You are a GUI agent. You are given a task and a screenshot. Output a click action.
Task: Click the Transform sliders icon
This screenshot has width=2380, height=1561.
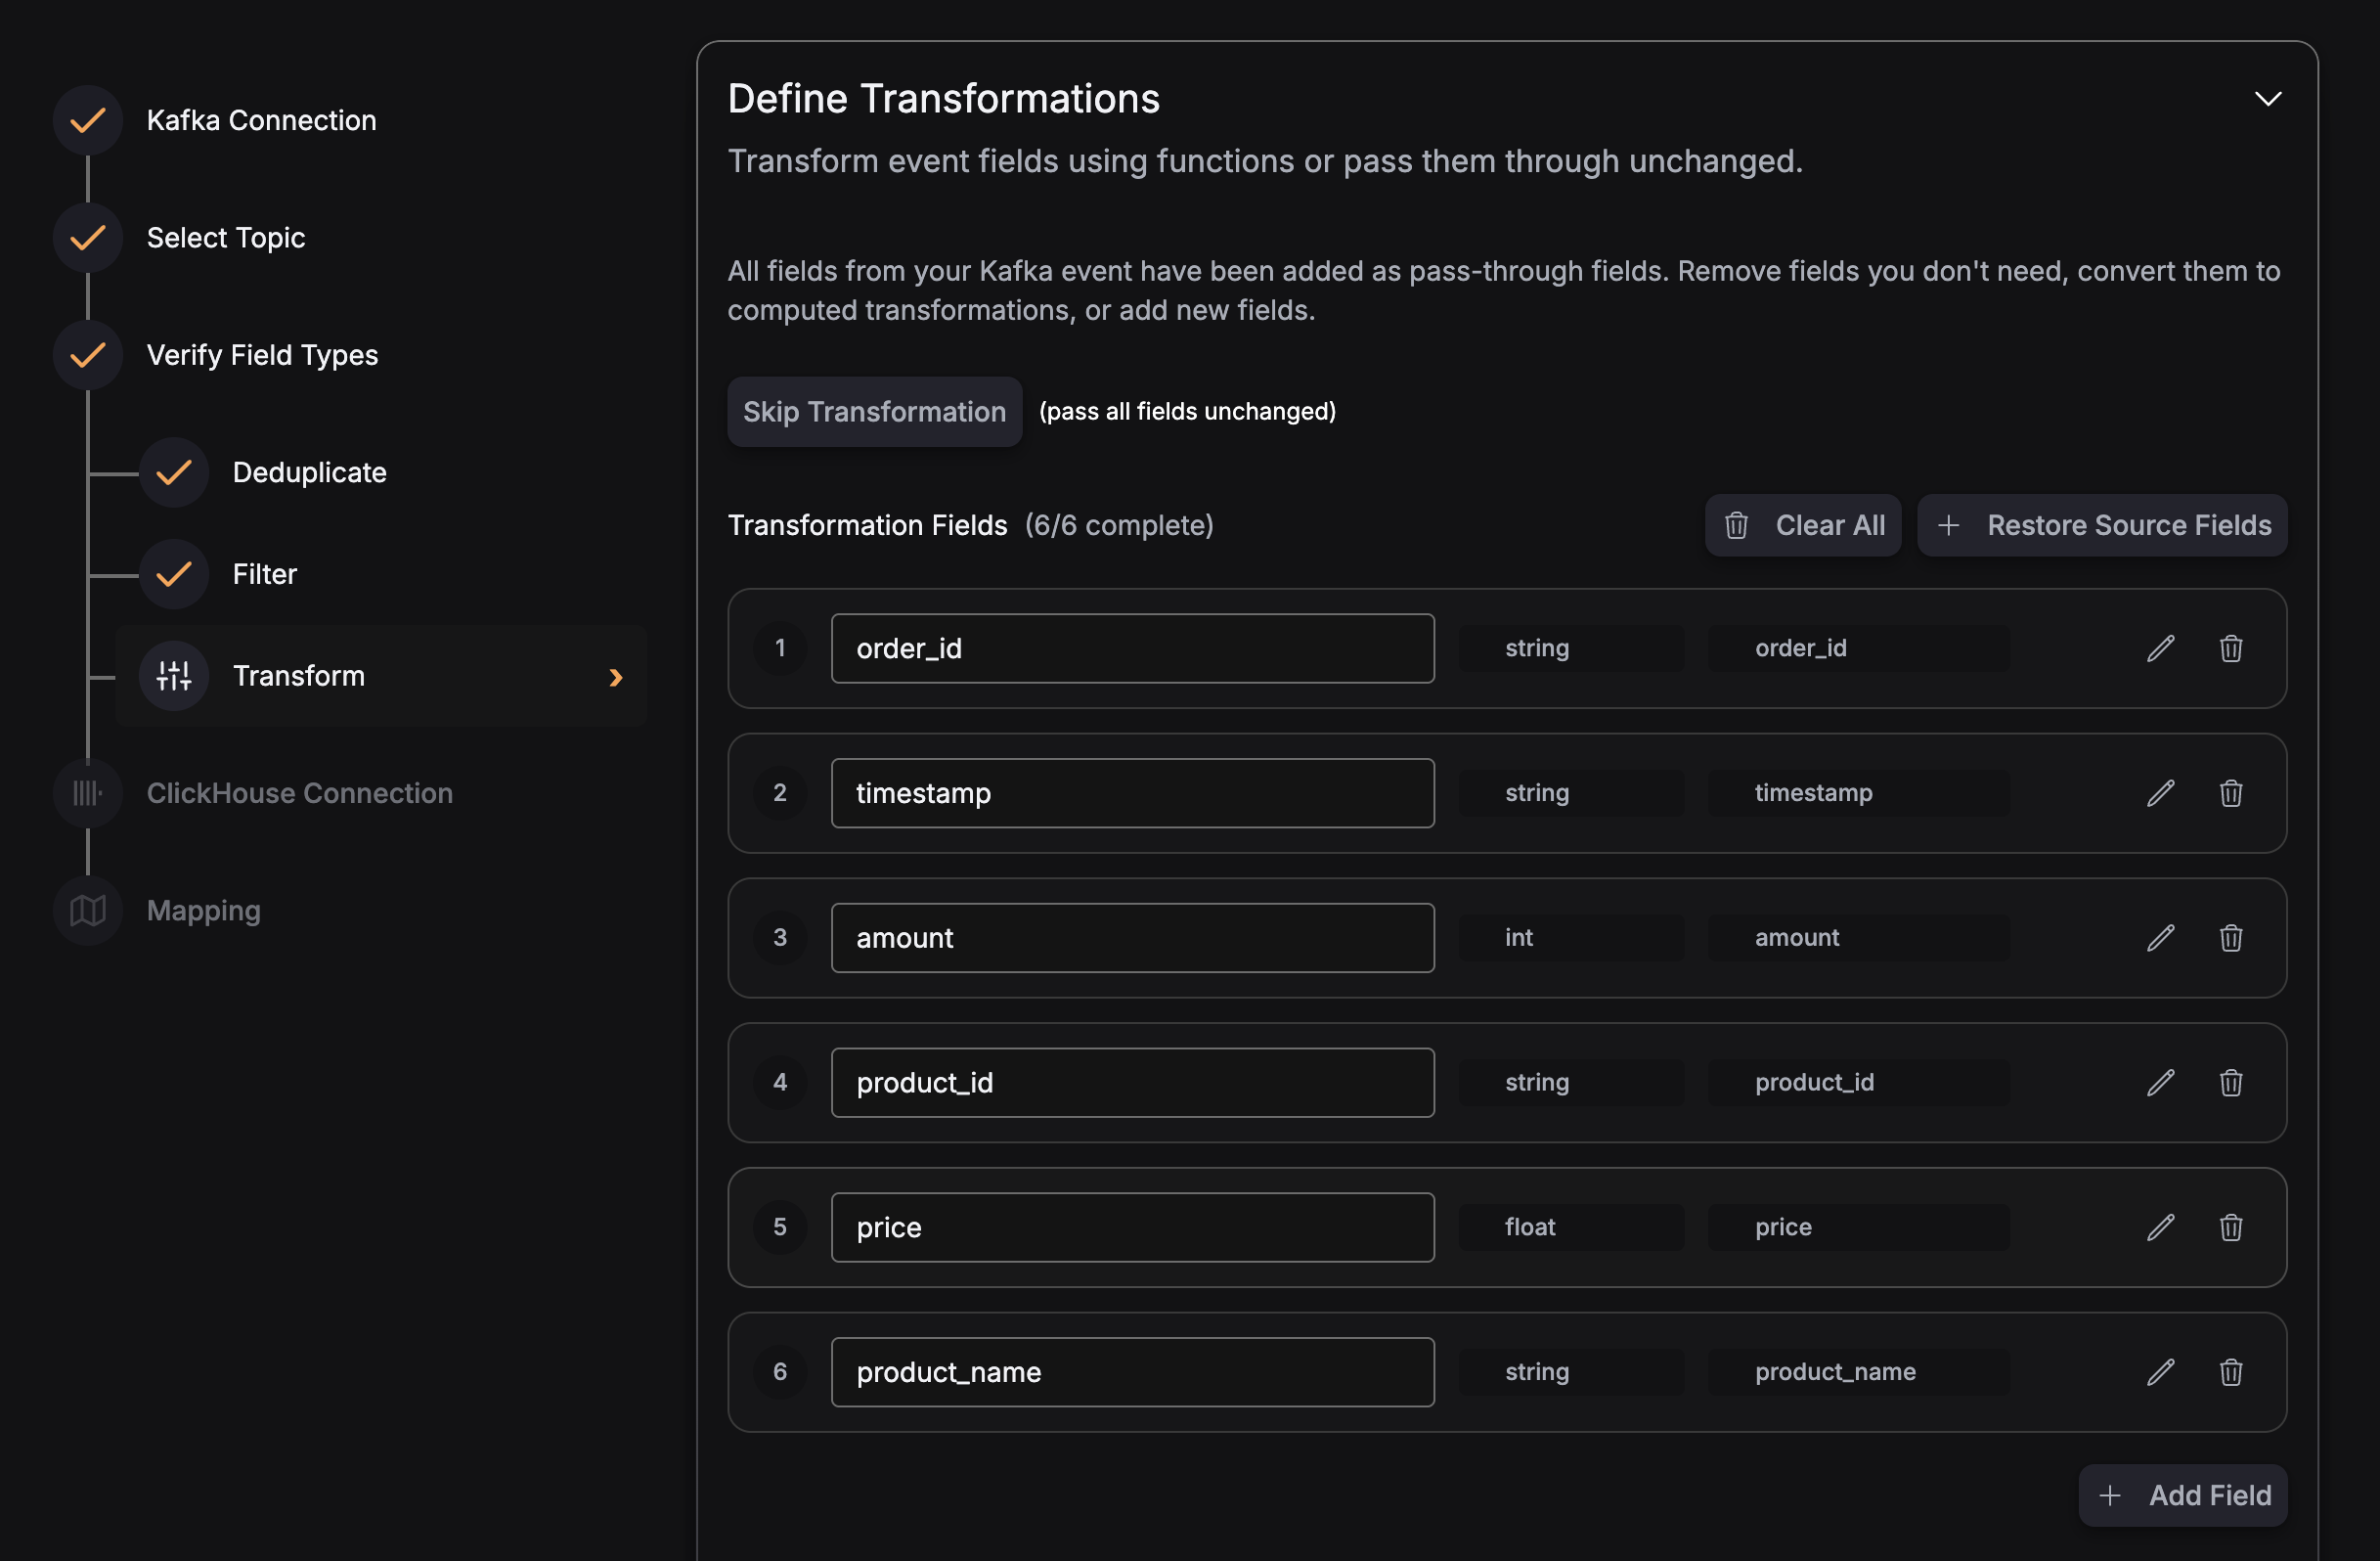tap(174, 676)
